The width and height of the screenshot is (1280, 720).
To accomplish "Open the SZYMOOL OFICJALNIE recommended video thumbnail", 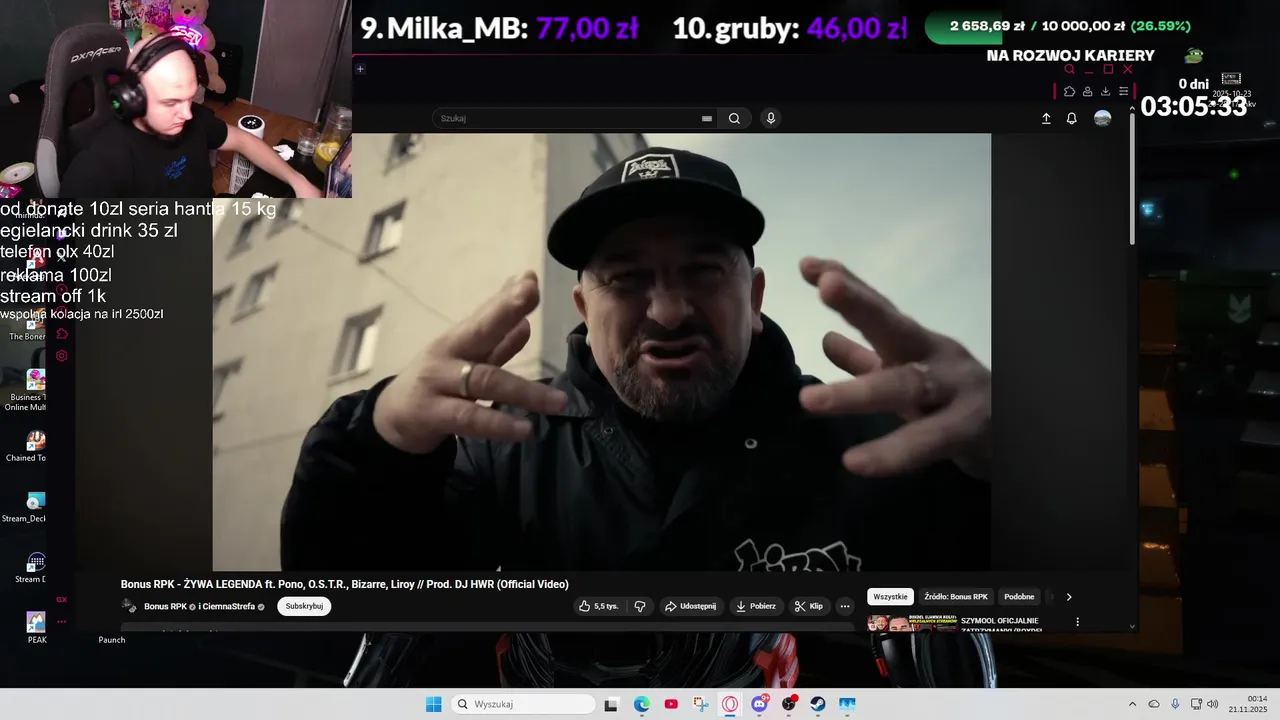I will pyautogui.click(x=911, y=624).
